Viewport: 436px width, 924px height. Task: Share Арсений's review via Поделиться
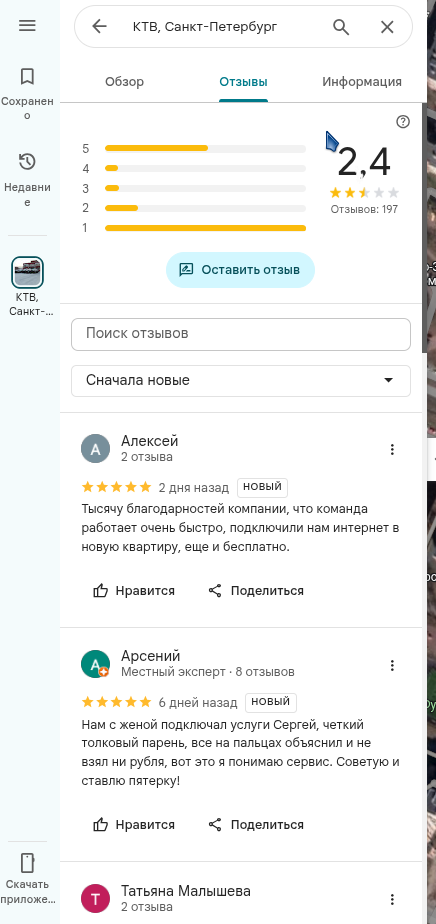point(256,824)
